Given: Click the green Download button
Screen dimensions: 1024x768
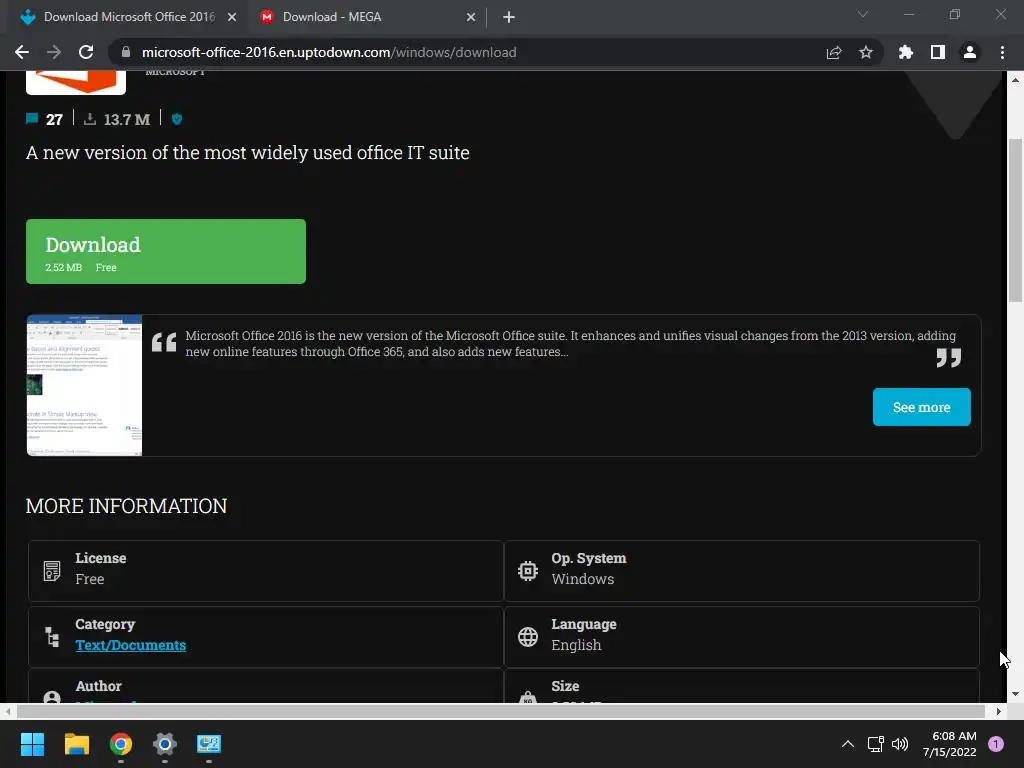Looking at the screenshot, I should 166,251.
